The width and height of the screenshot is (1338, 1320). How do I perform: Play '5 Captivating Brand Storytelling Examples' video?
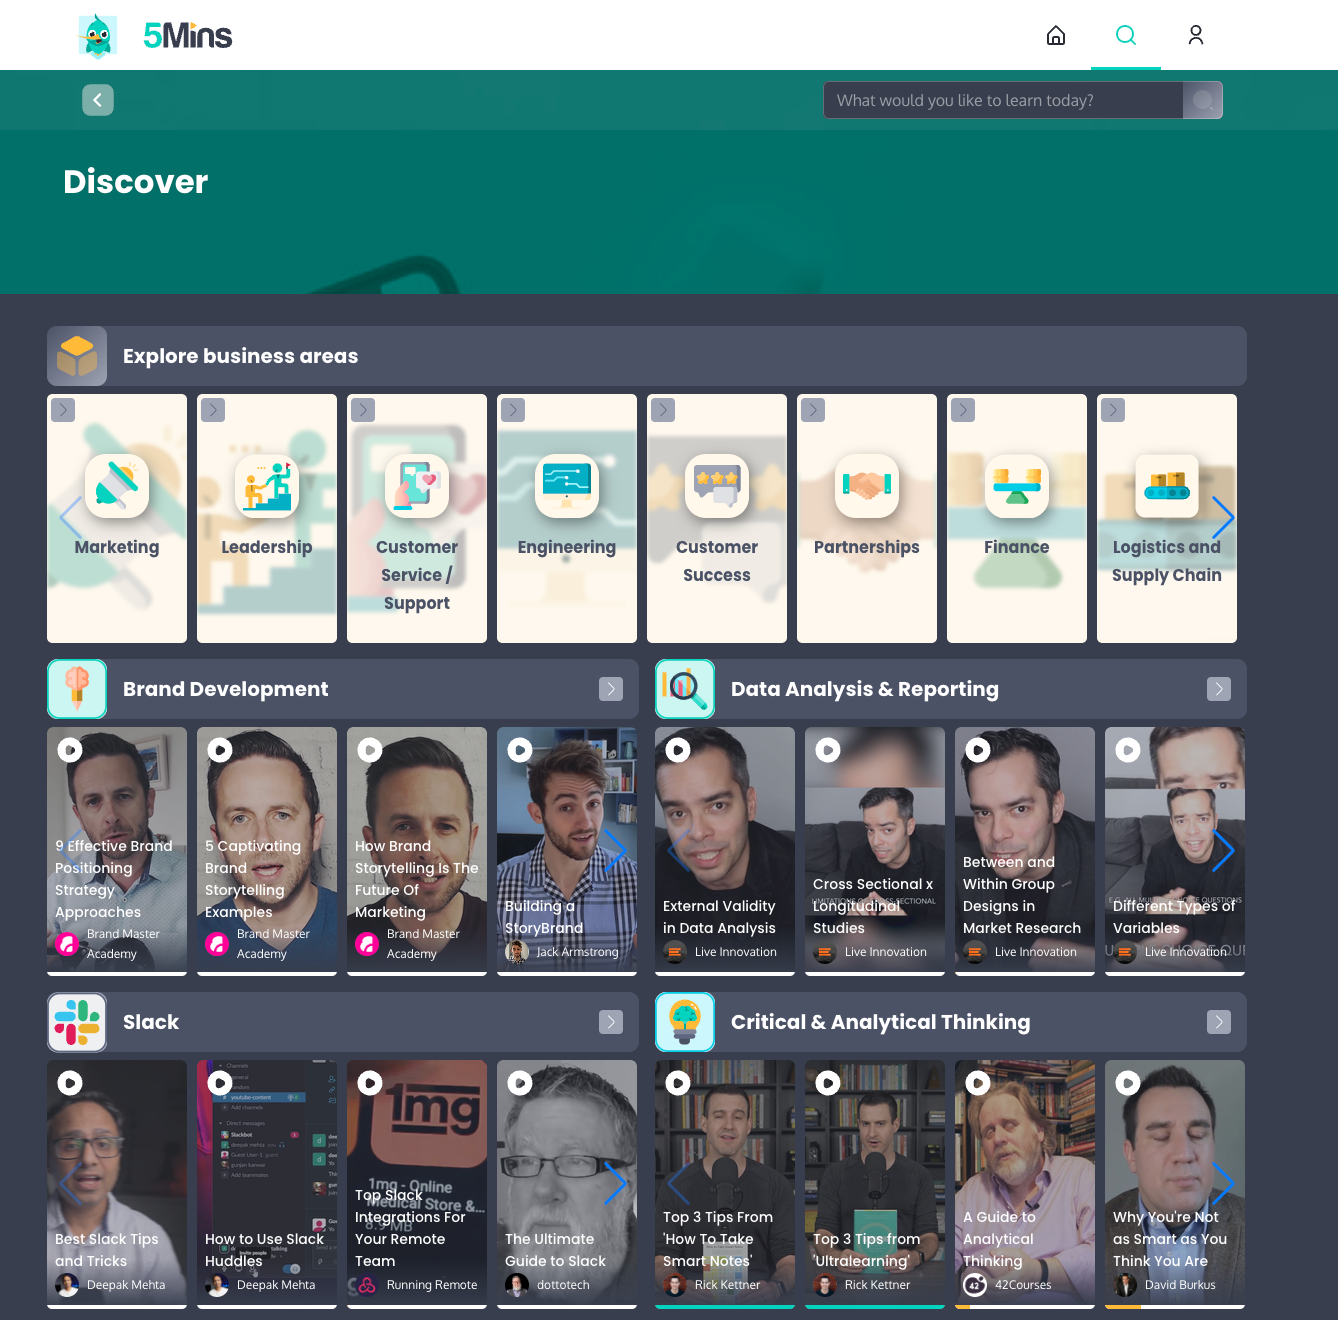pyautogui.click(x=220, y=750)
